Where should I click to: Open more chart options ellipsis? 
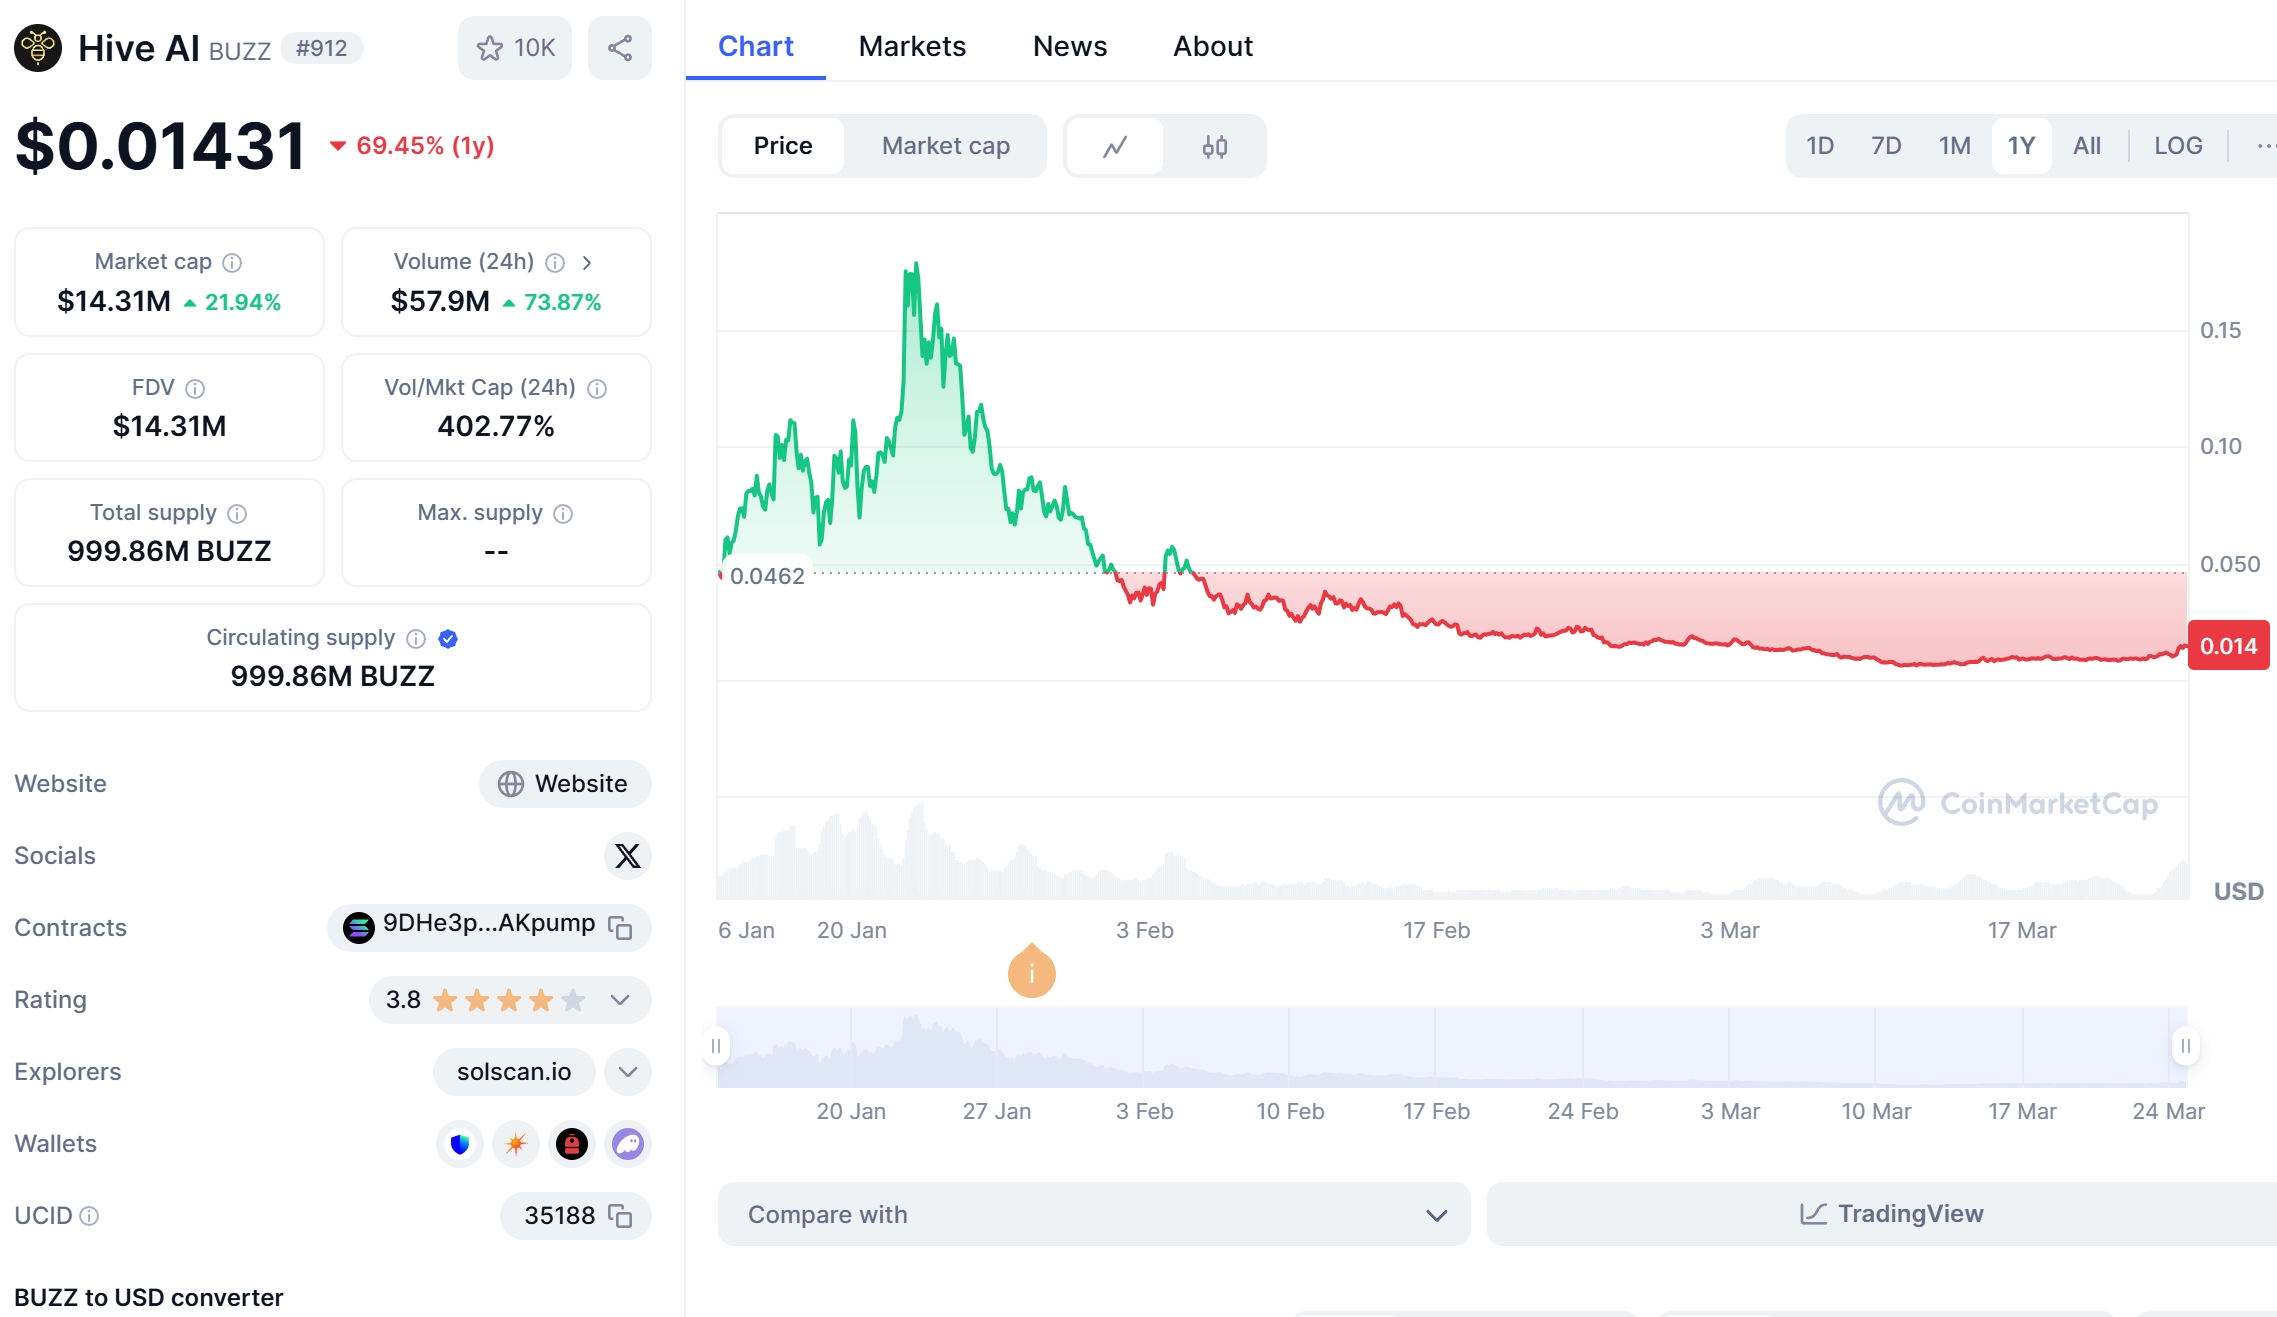click(2264, 146)
